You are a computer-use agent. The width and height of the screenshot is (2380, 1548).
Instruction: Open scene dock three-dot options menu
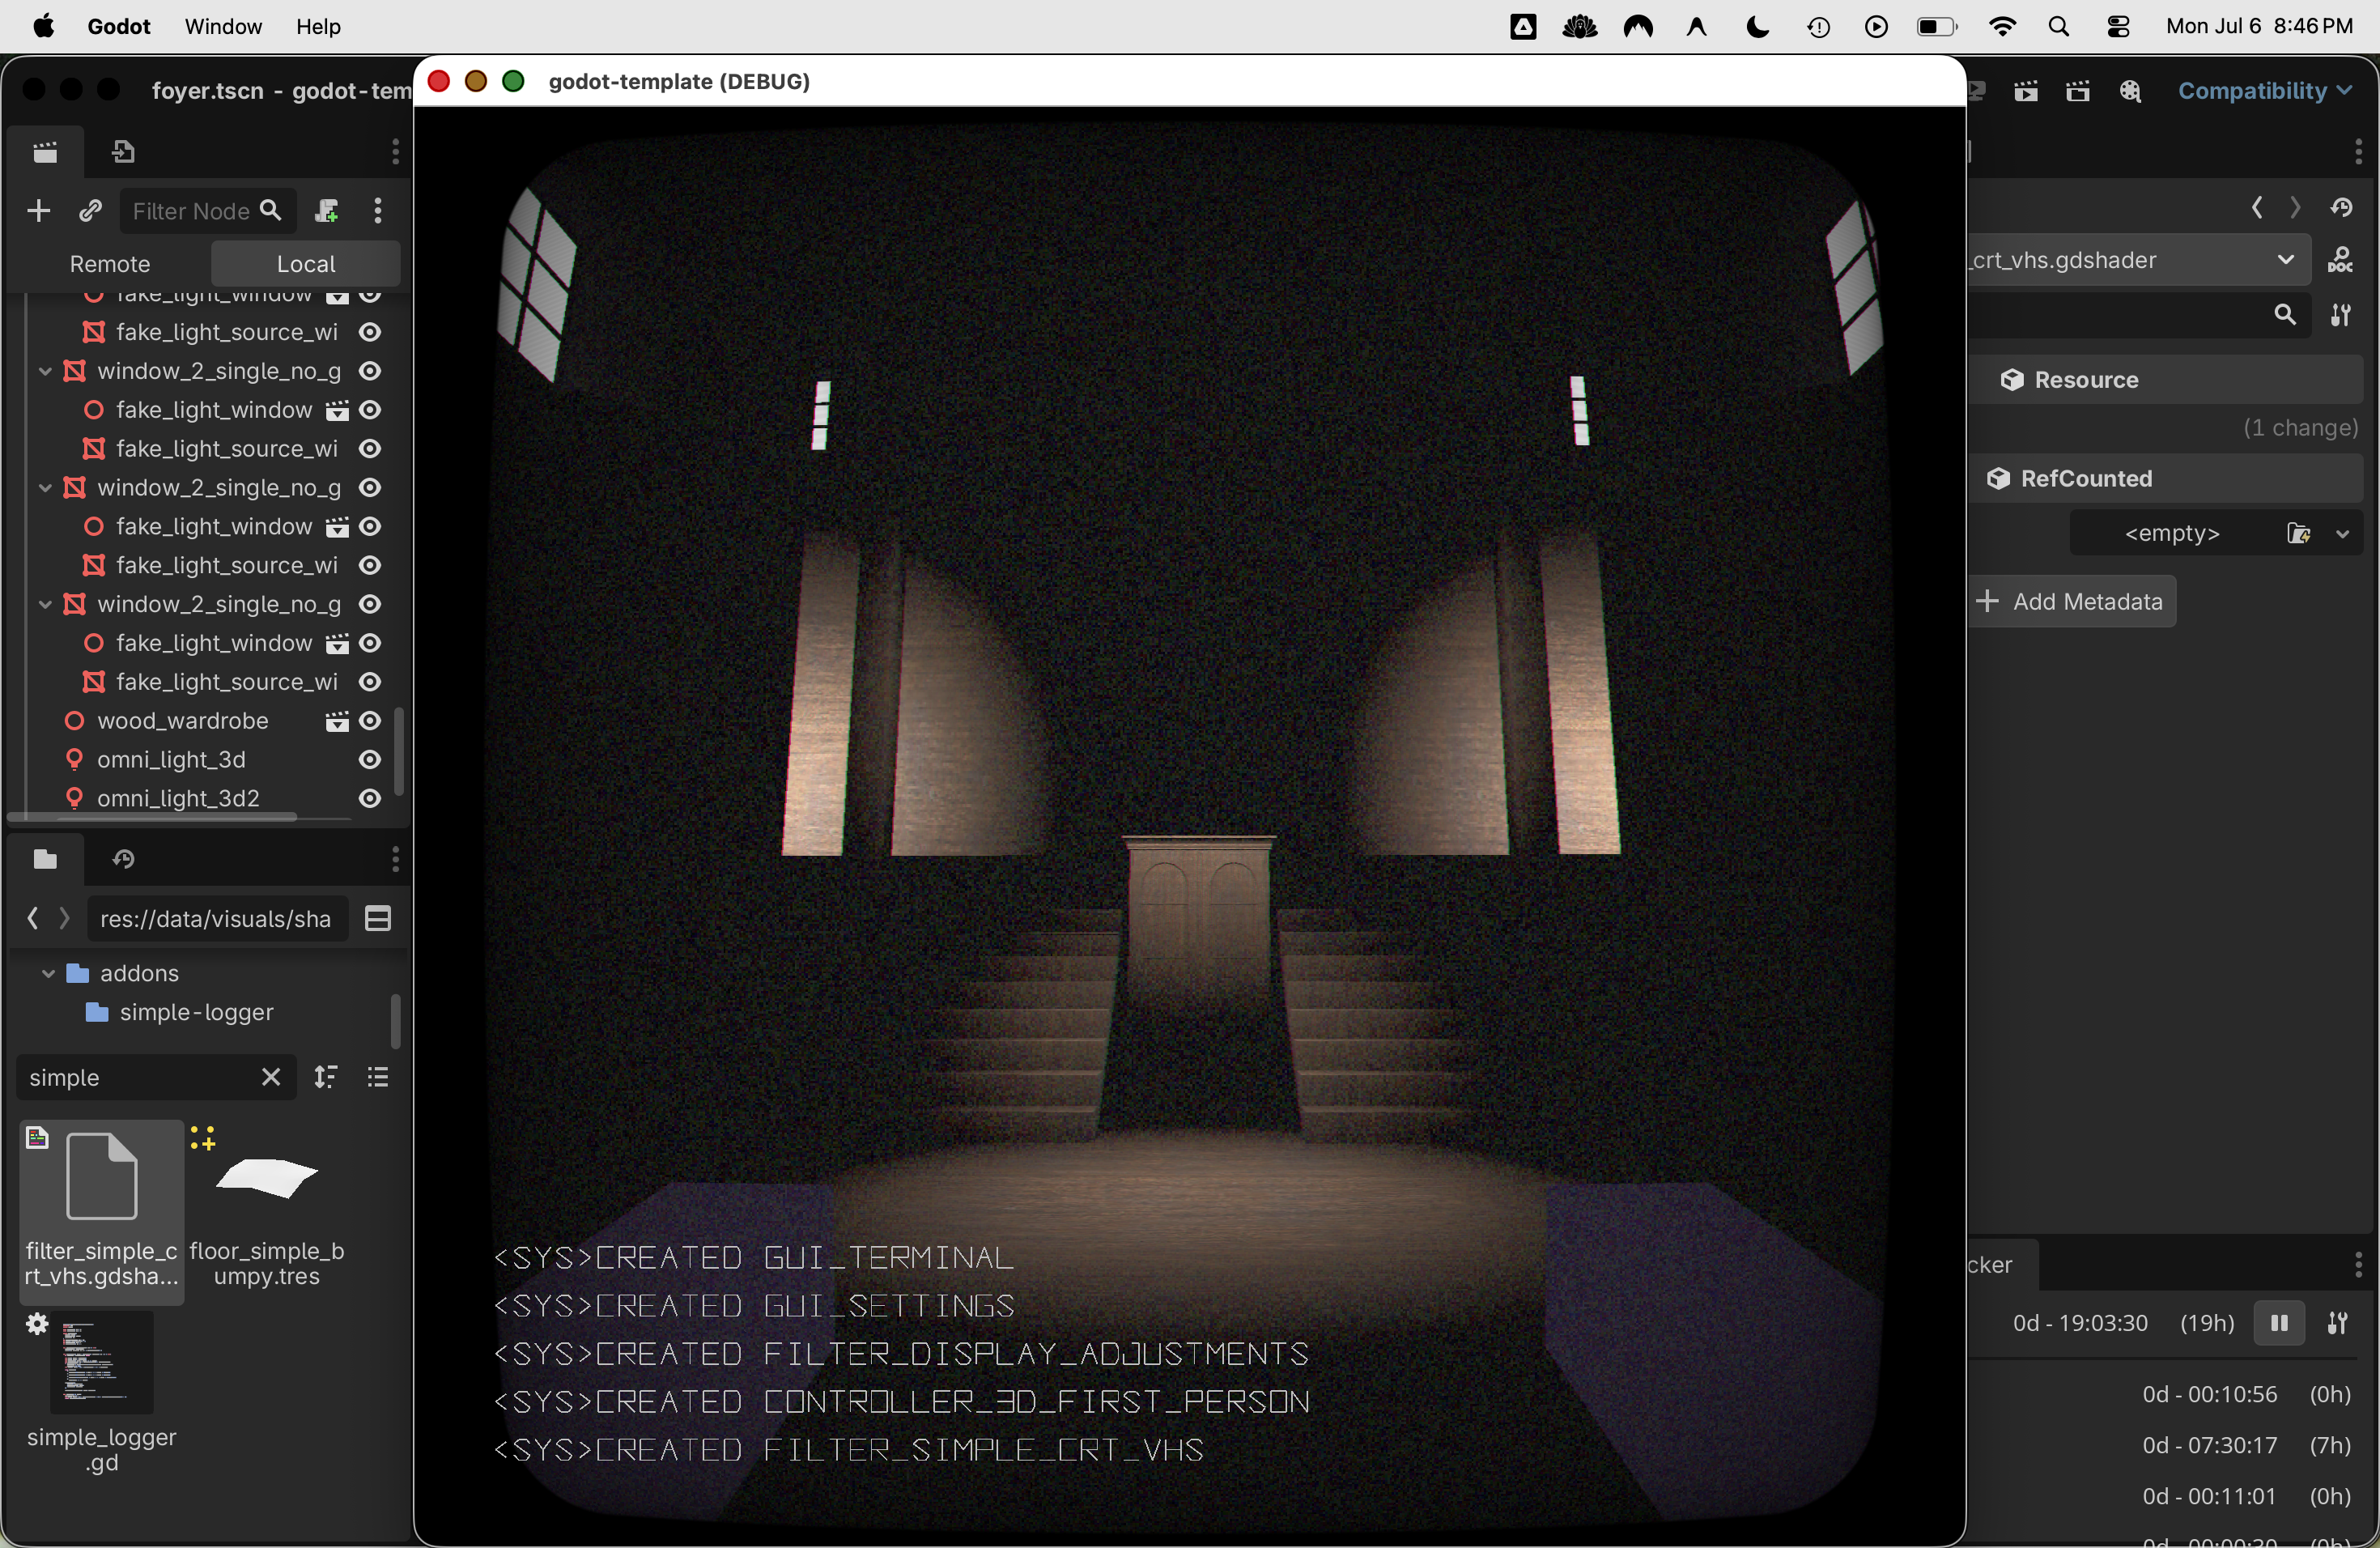click(396, 152)
